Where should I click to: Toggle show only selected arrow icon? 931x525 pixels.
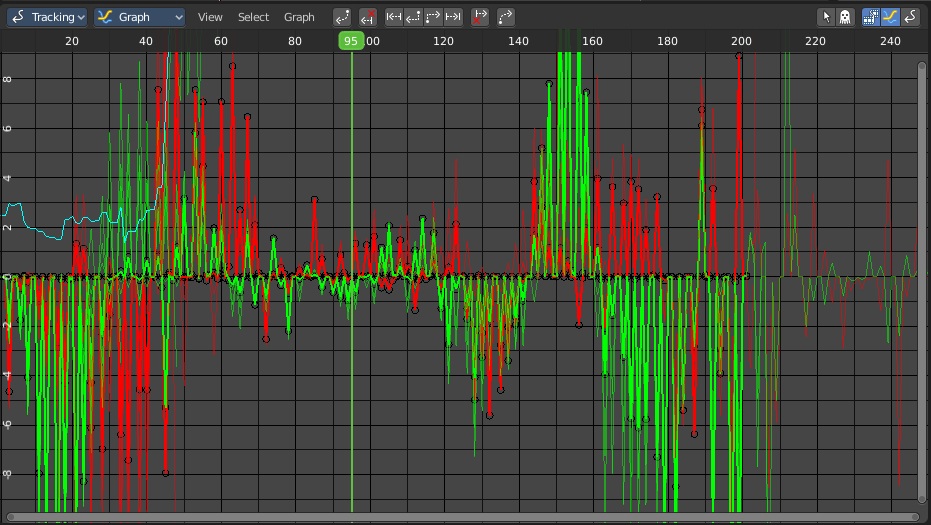pyautogui.click(x=826, y=17)
